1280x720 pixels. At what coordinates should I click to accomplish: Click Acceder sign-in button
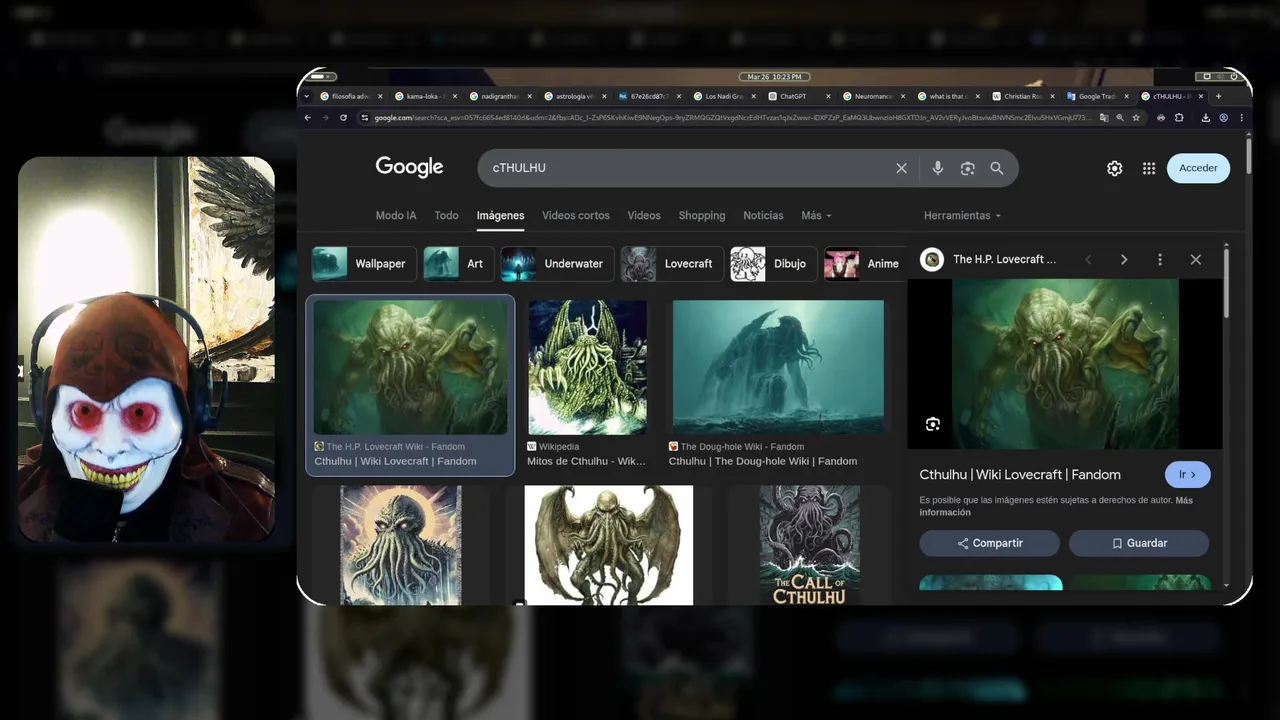[1198, 168]
